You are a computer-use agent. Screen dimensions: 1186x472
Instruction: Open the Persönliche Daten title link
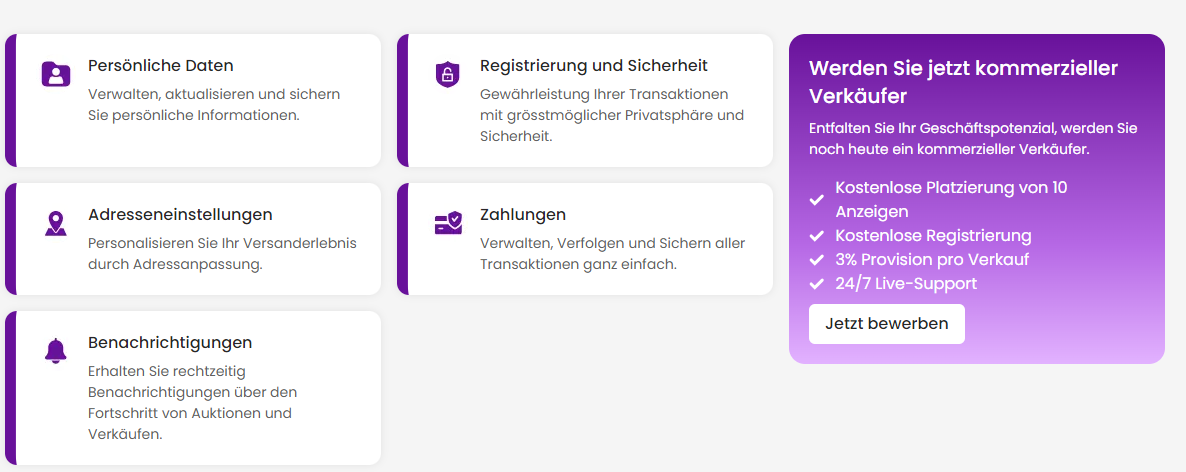click(x=160, y=66)
